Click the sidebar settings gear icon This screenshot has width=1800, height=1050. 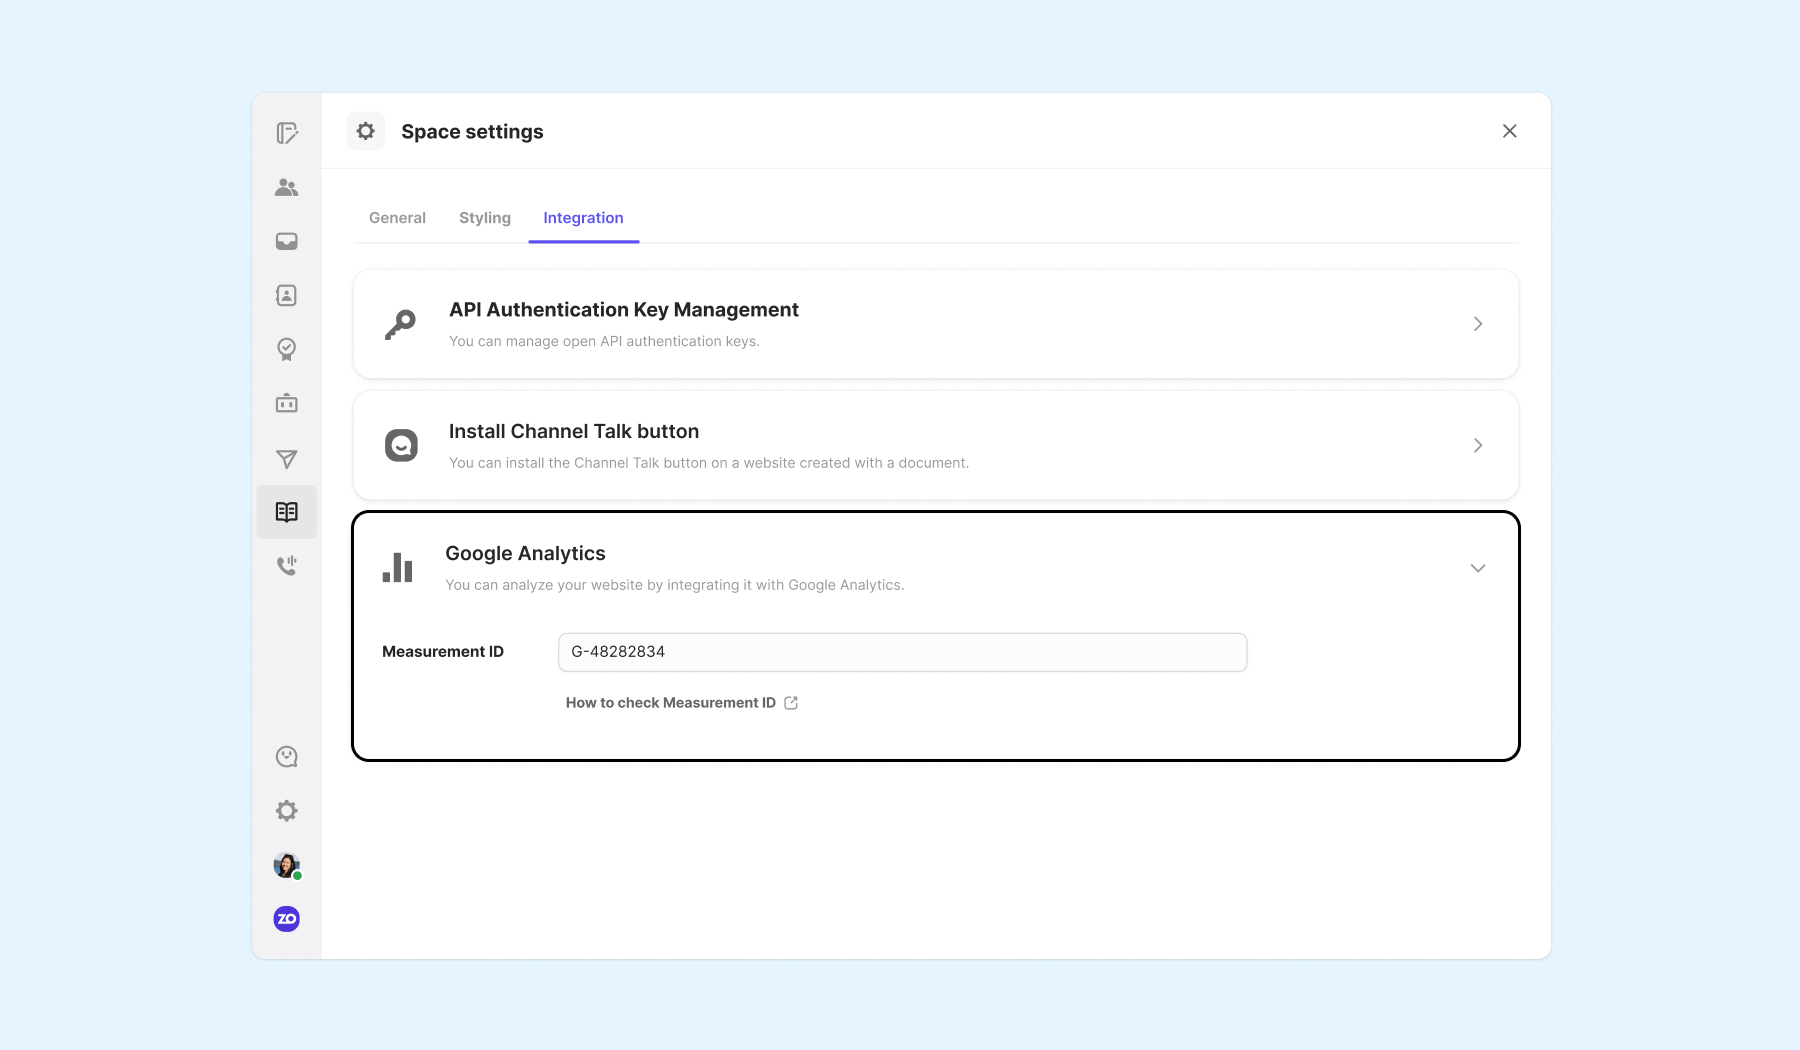coord(287,811)
